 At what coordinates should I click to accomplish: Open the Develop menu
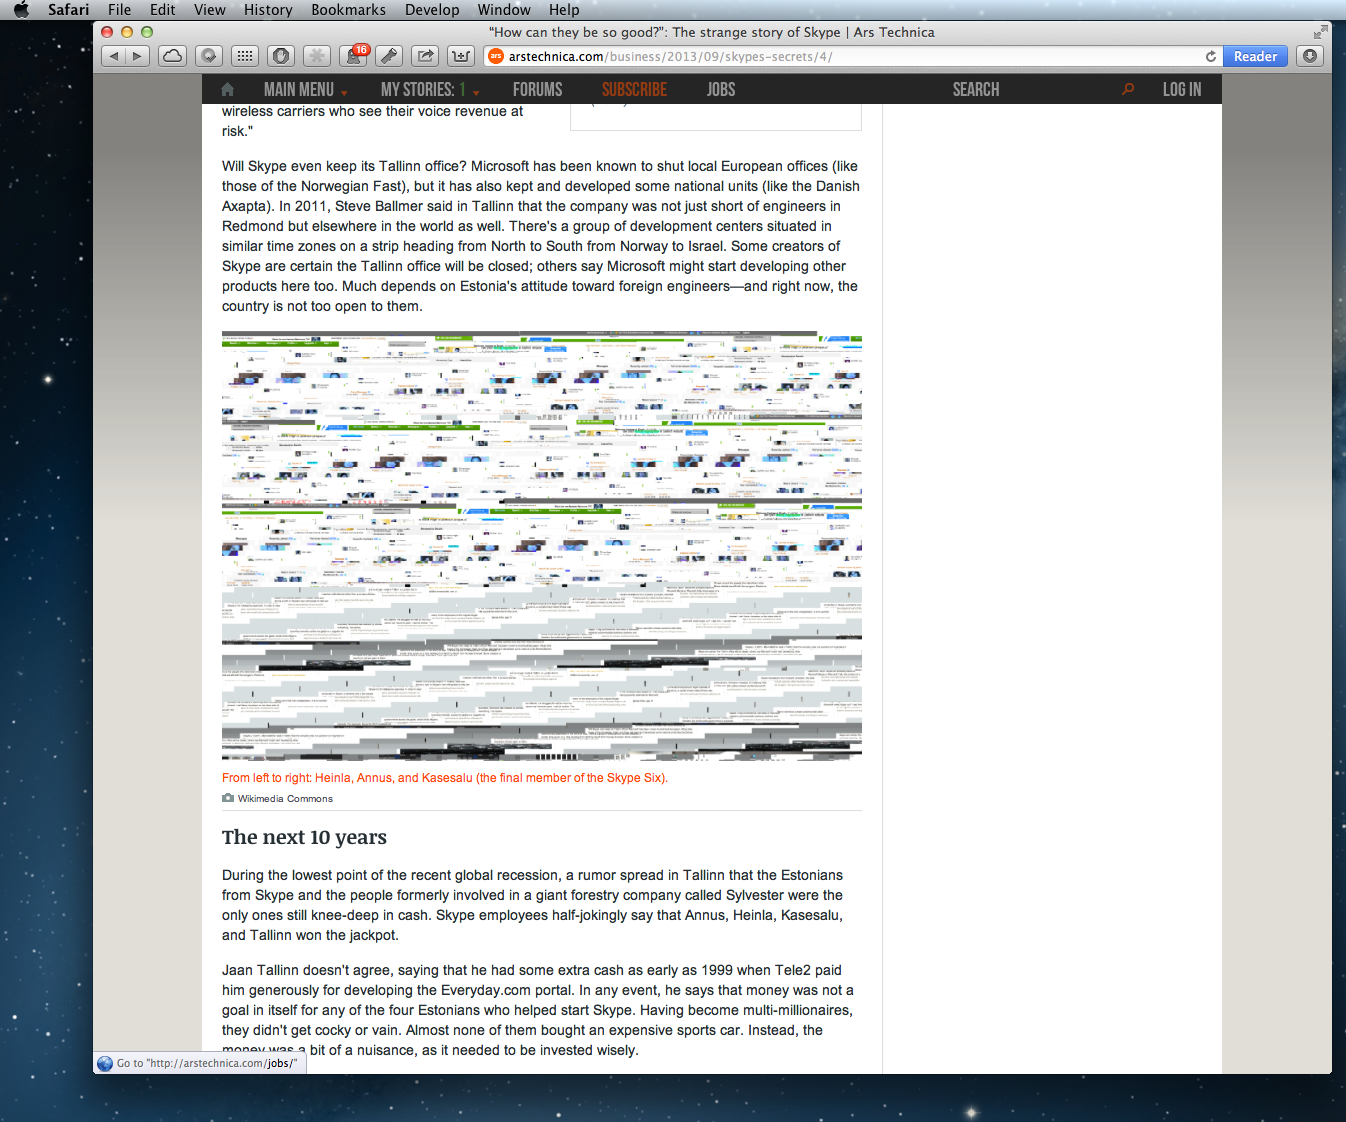pos(432,10)
